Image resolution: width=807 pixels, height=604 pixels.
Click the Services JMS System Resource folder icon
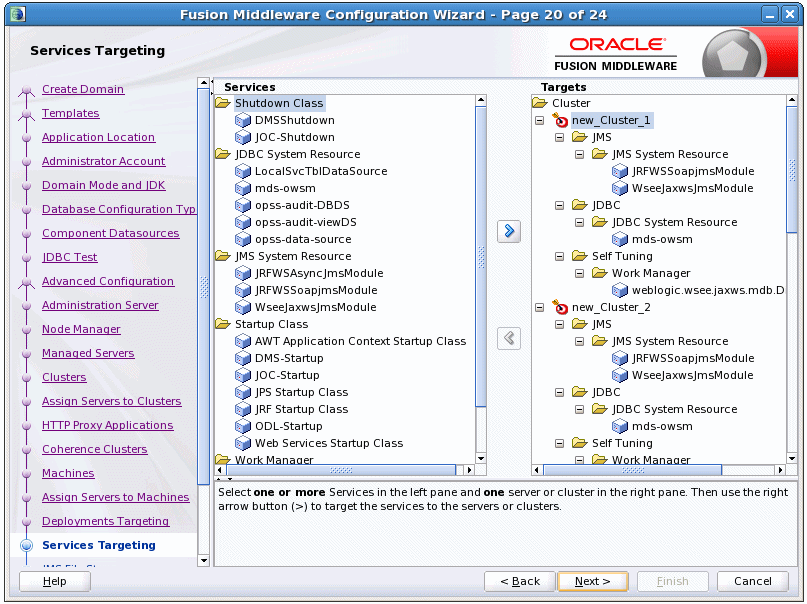point(223,256)
